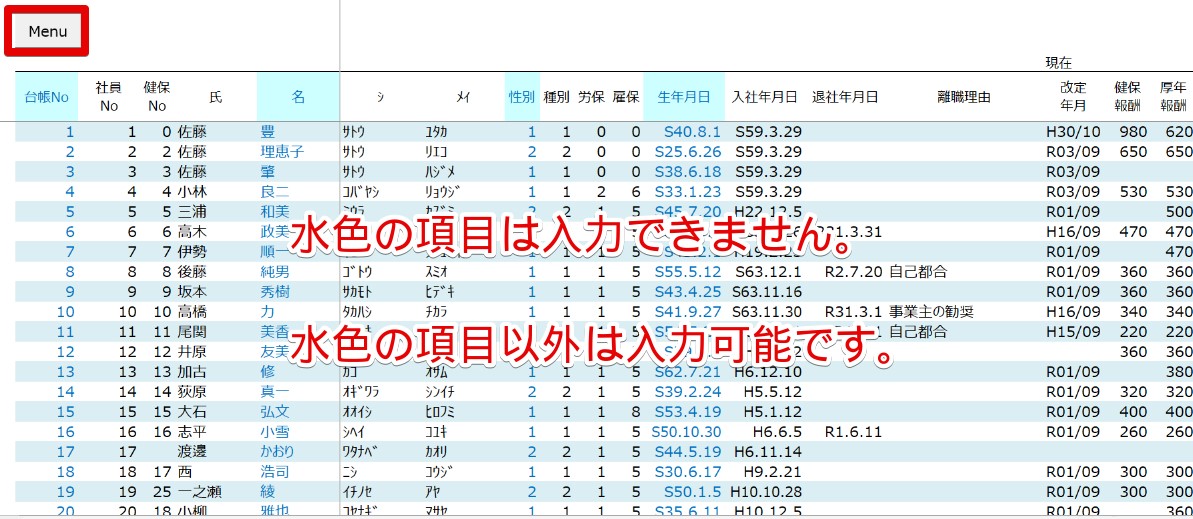Click birth date S53.4.19

(x=688, y=412)
